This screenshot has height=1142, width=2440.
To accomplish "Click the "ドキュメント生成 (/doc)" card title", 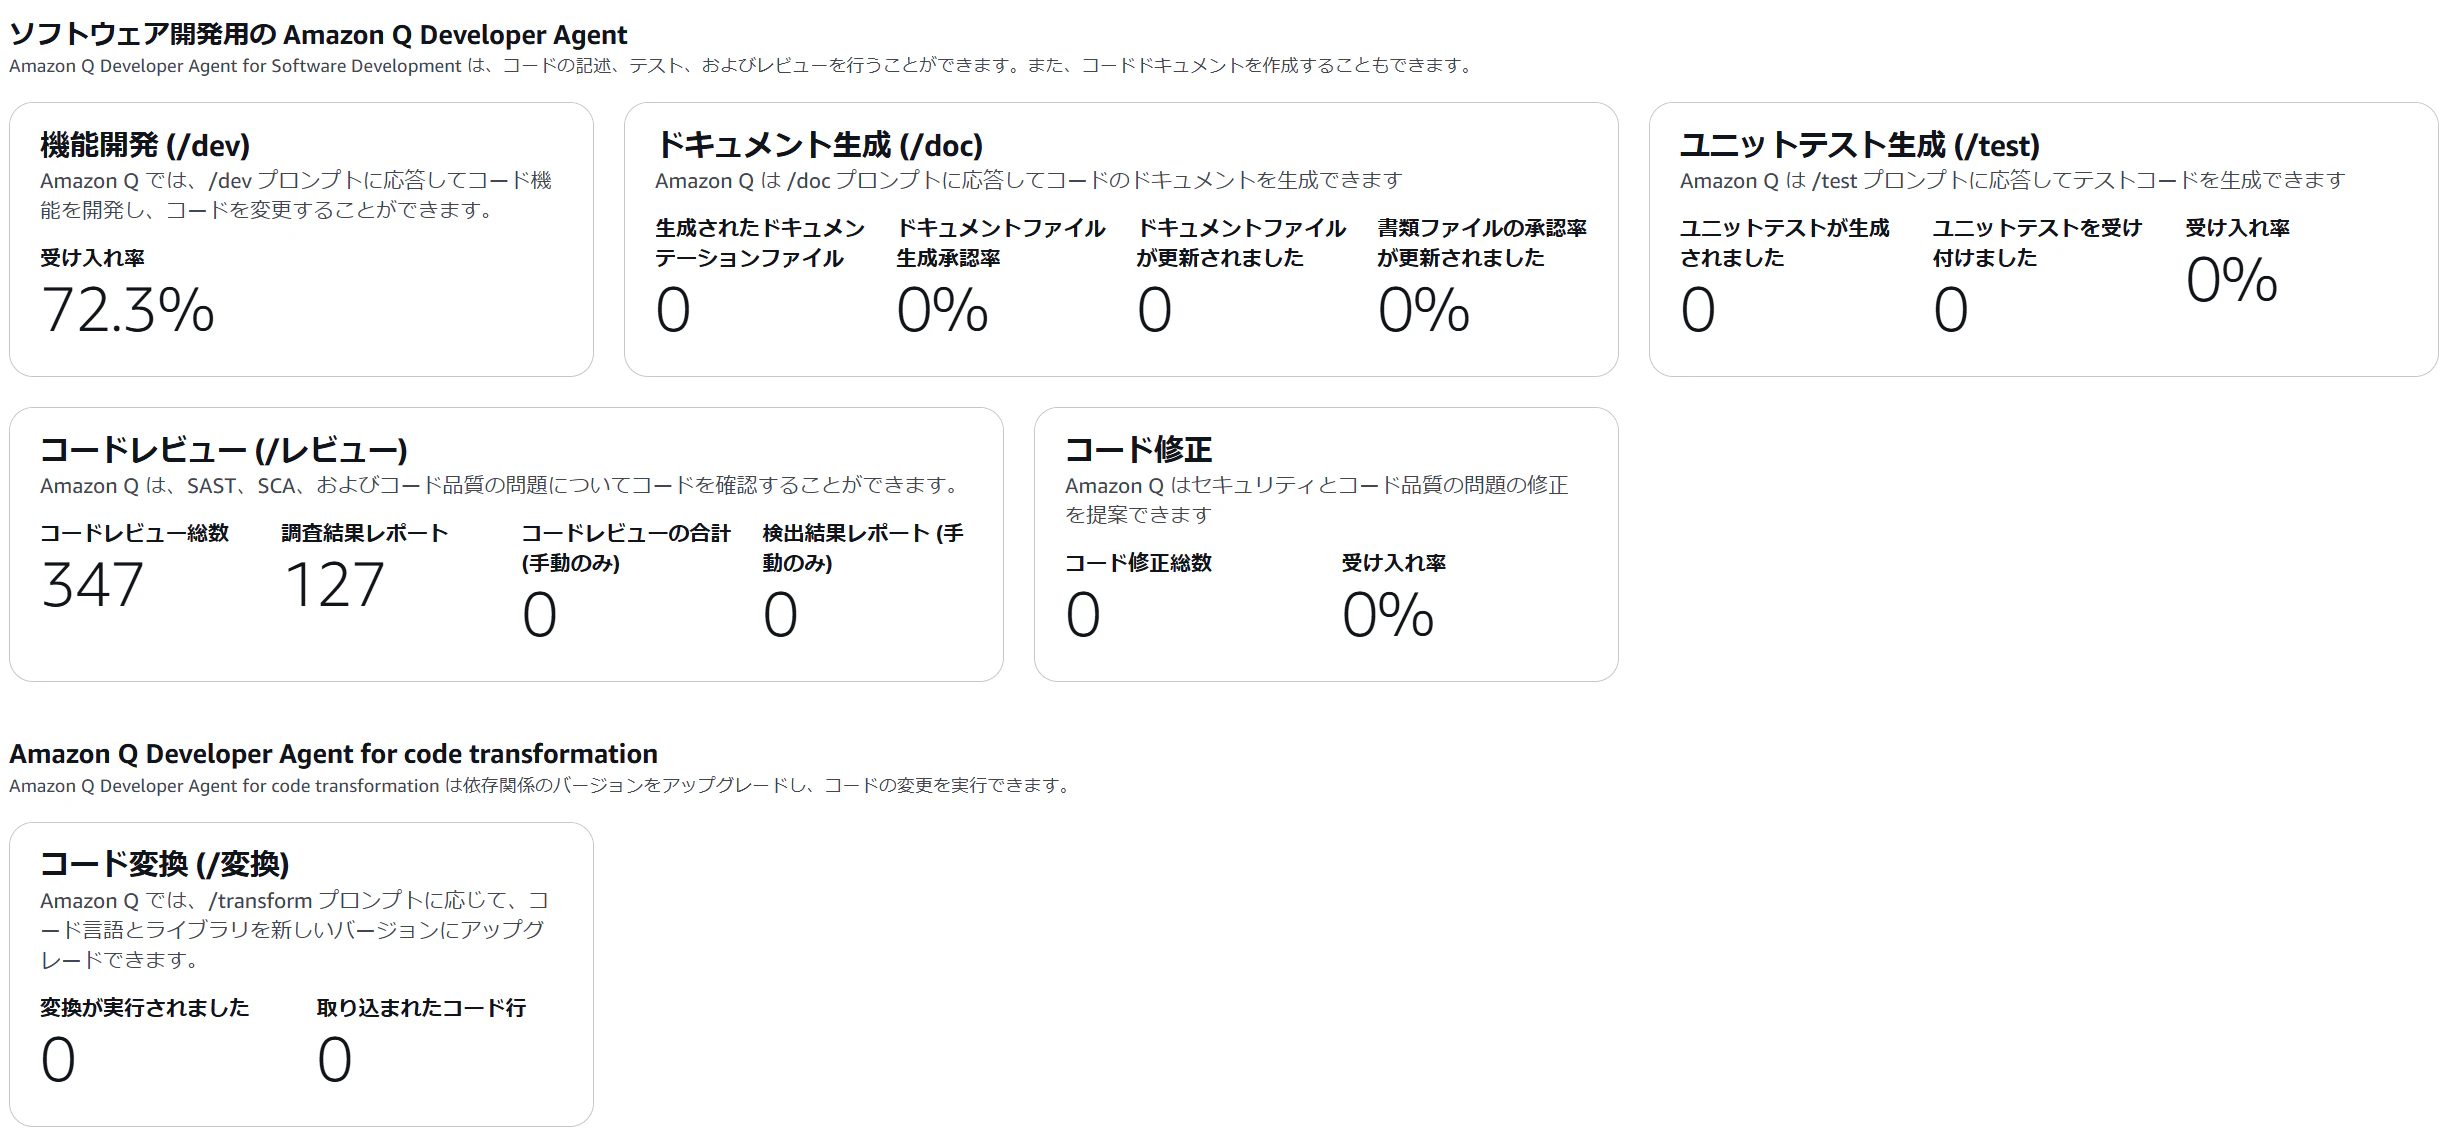I will (x=819, y=145).
